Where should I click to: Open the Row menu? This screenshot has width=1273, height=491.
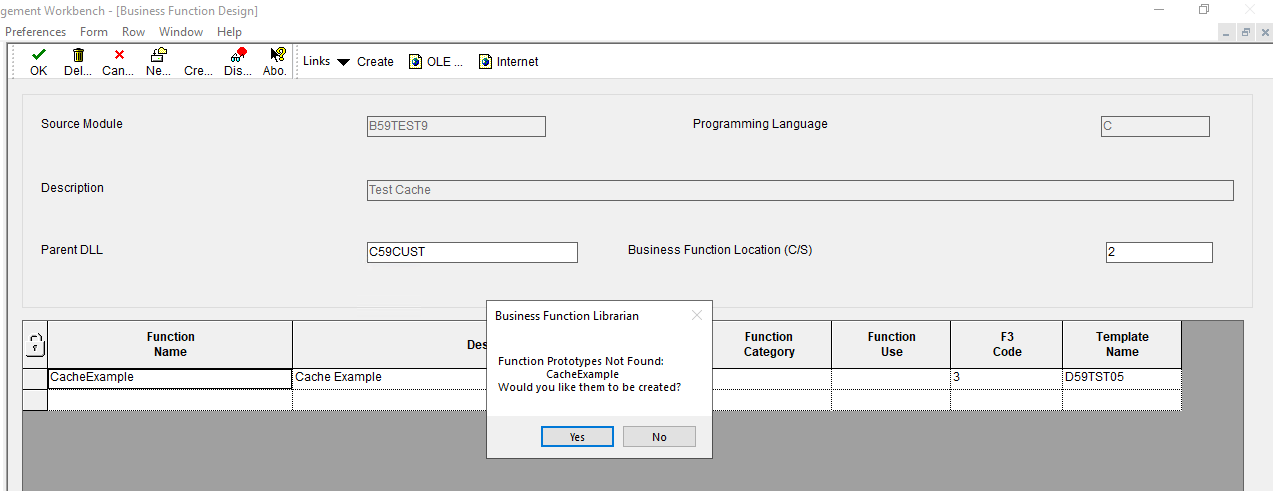(x=133, y=32)
